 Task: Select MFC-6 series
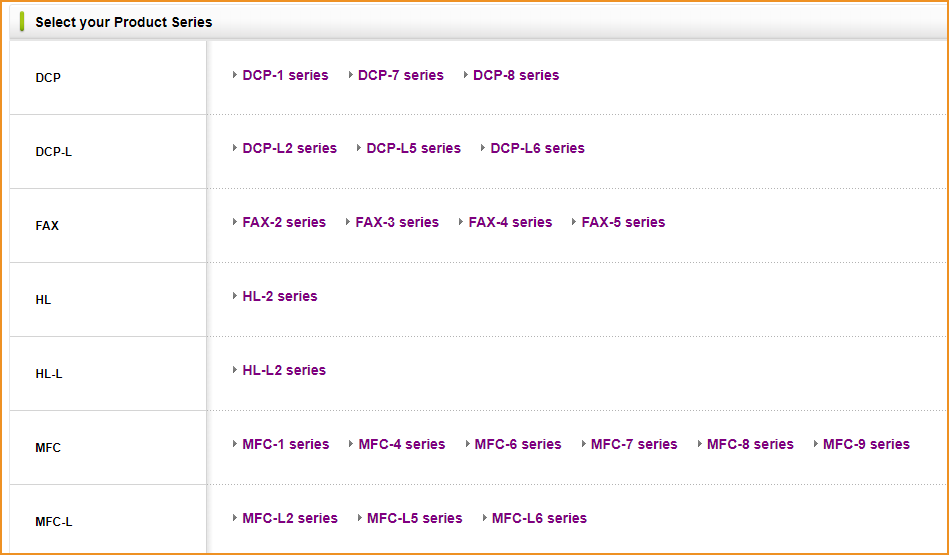click(x=518, y=444)
